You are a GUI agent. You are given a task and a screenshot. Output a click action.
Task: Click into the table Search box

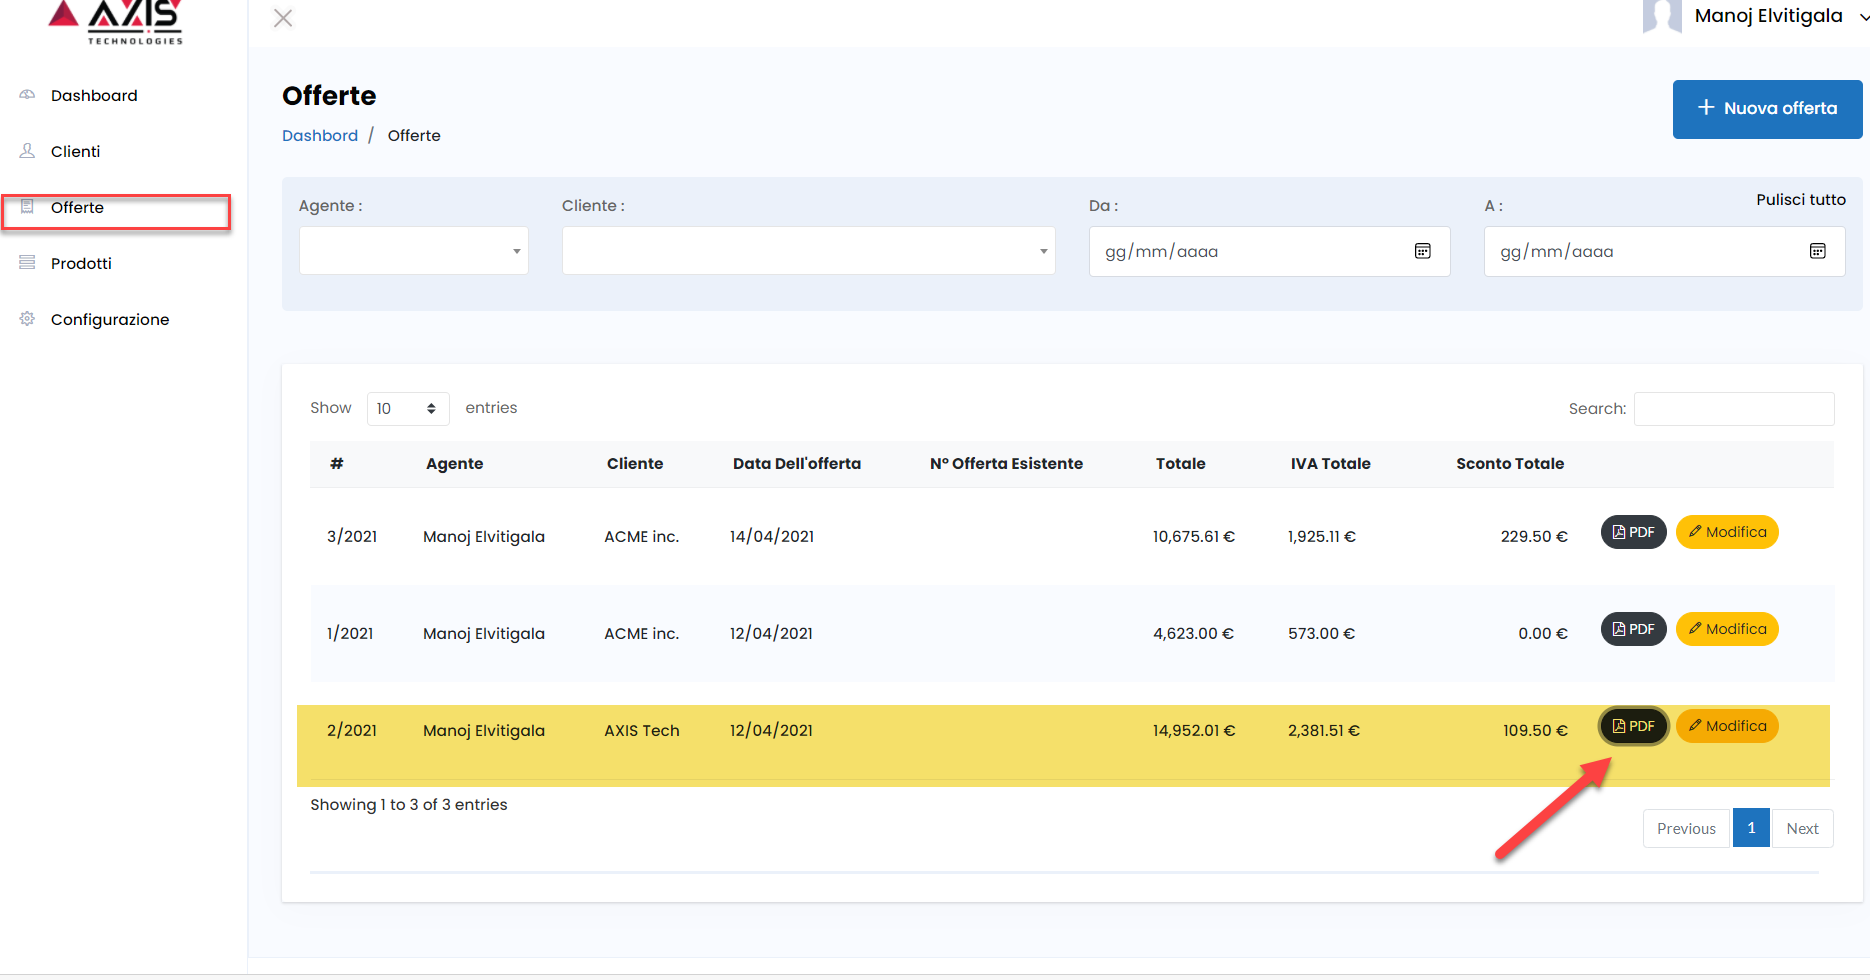(x=1734, y=408)
